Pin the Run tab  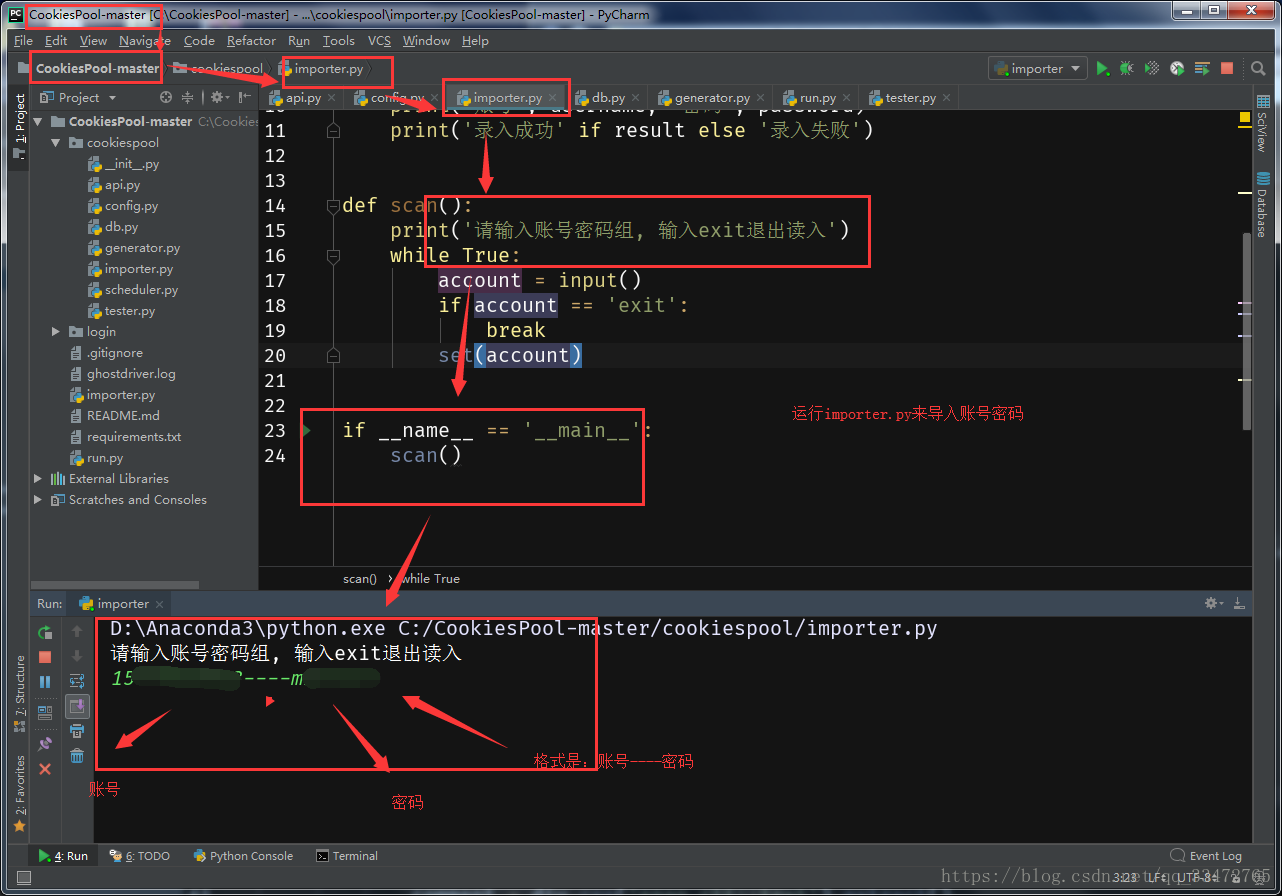(x=45, y=745)
